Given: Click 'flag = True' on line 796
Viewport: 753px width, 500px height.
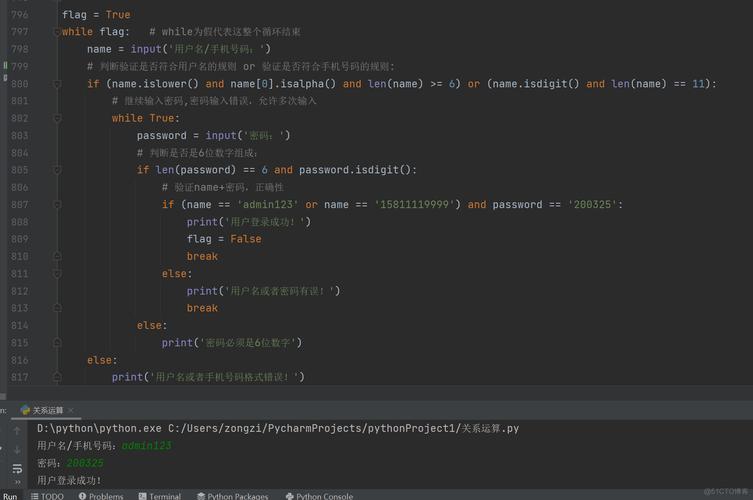Looking at the screenshot, I should tap(96, 15).
